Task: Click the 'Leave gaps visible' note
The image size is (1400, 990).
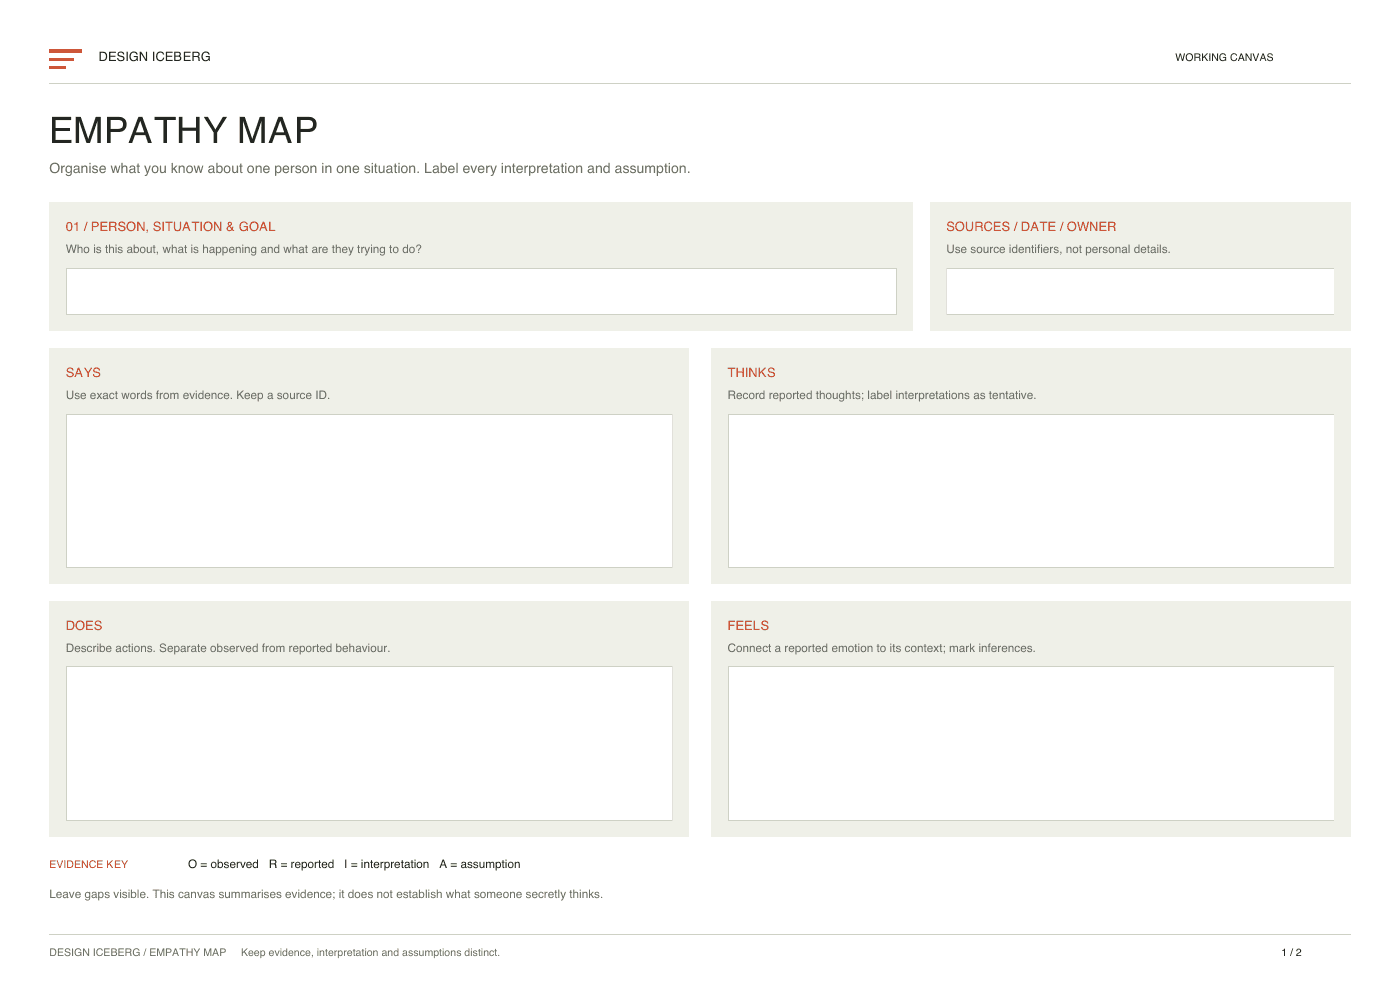Action: coord(326,894)
